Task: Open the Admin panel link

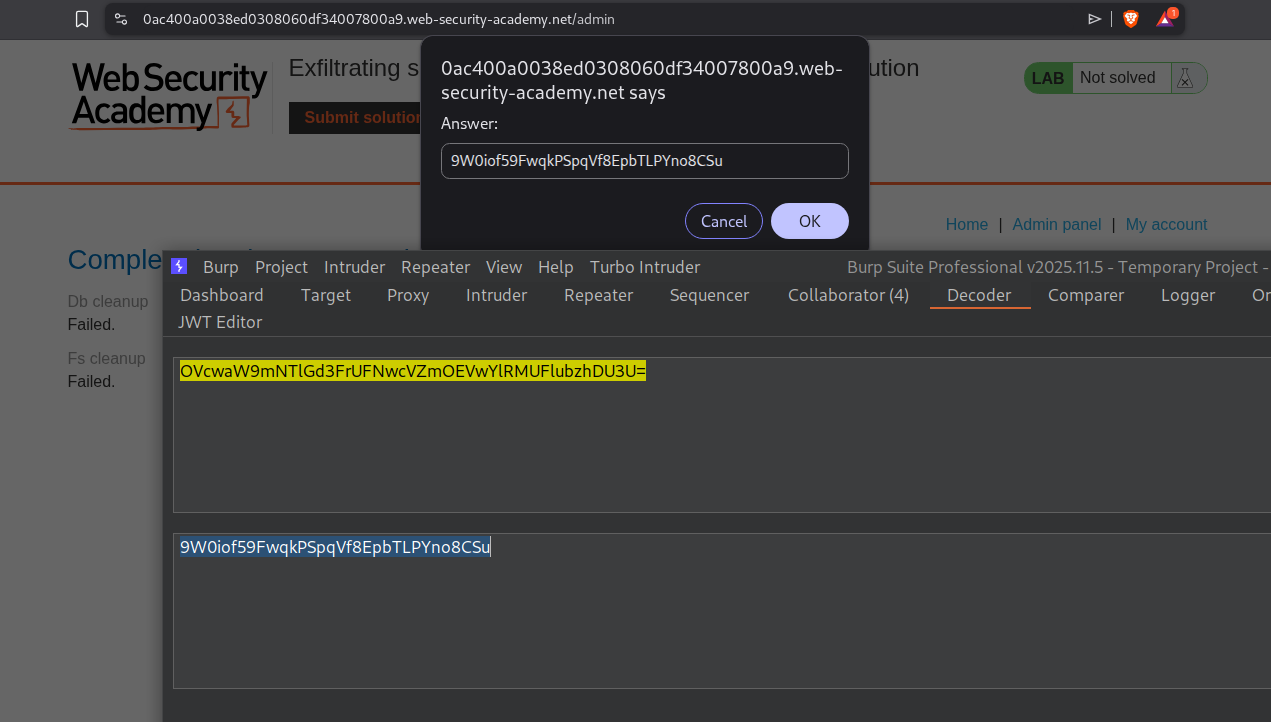Action: pos(1056,225)
